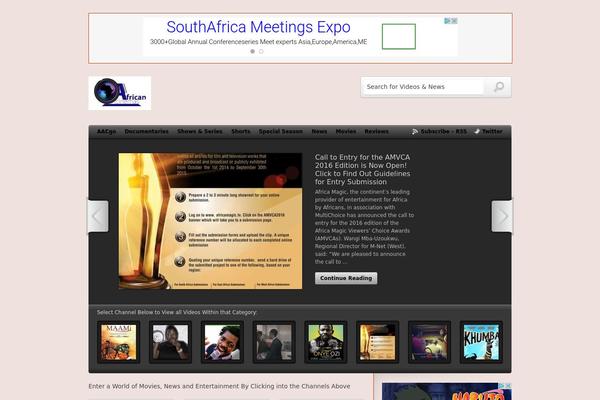Click the Naruto advertisement banner
The height and width of the screenshot is (400, 600).
coord(447,392)
